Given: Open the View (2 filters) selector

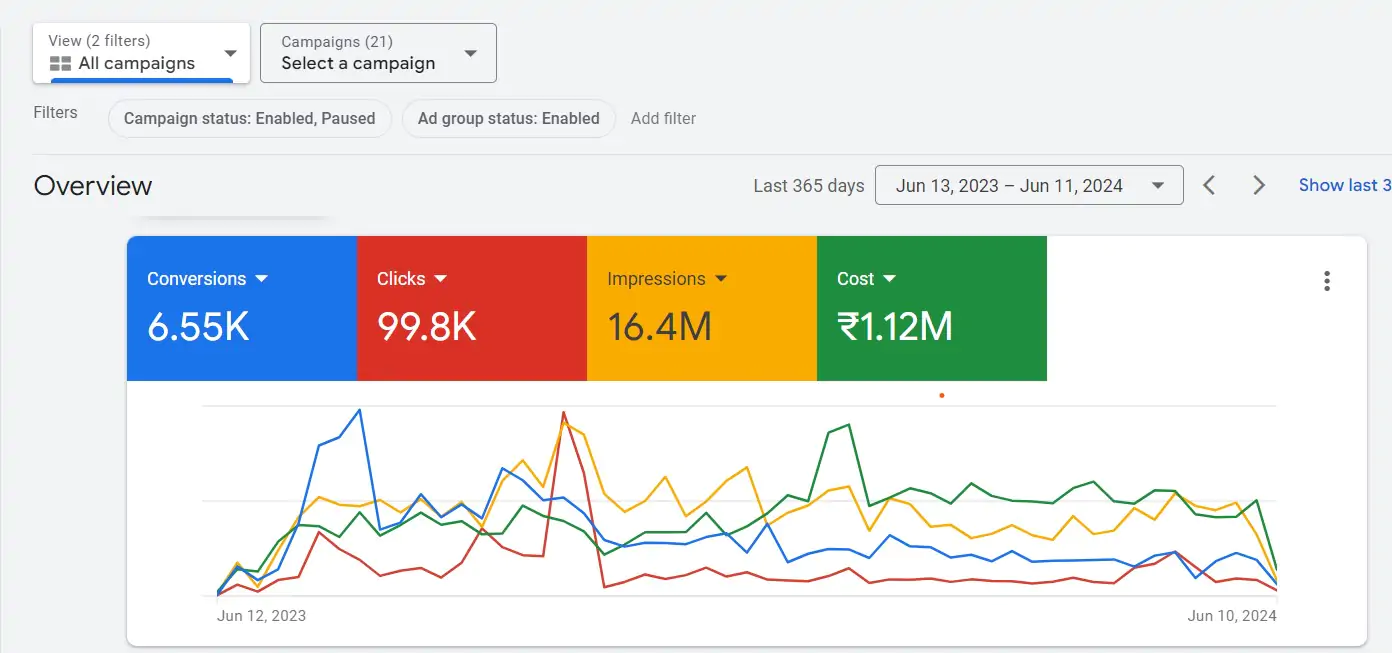Looking at the screenshot, I should [140, 52].
